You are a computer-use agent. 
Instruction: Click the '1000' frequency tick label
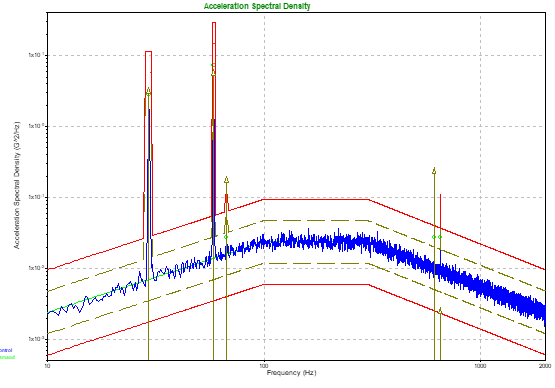coord(480,366)
